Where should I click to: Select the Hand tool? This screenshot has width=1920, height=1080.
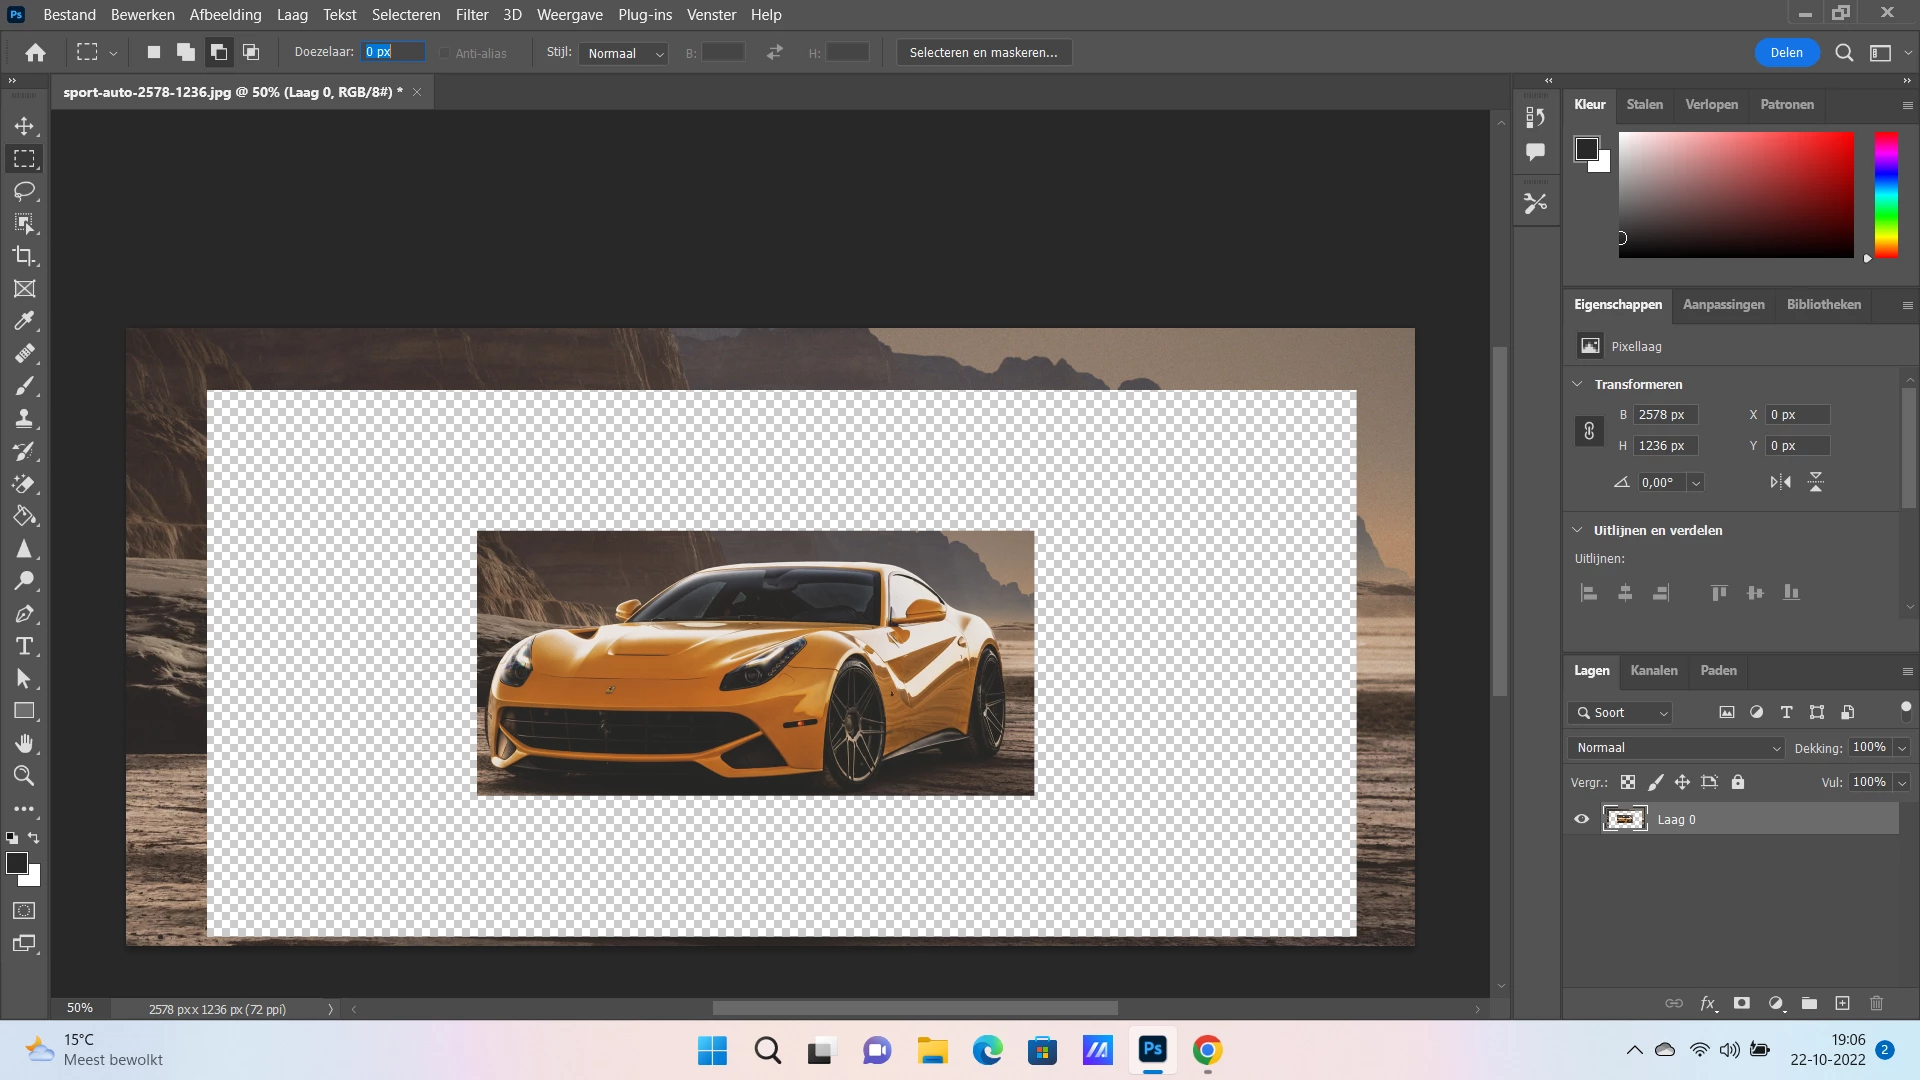[x=24, y=743]
